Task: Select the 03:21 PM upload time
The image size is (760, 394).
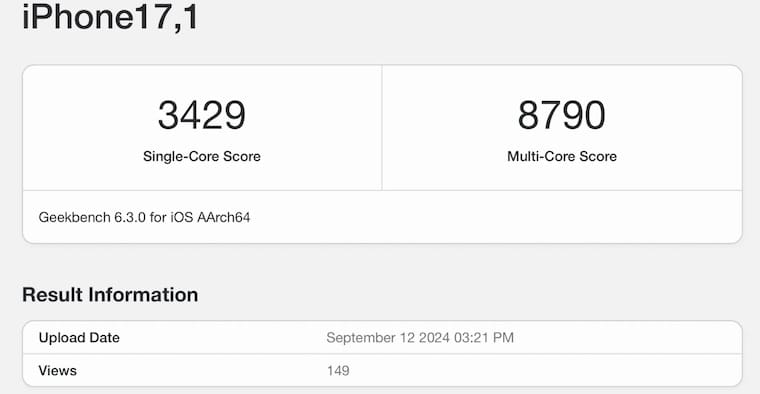Action: click(x=484, y=337)
